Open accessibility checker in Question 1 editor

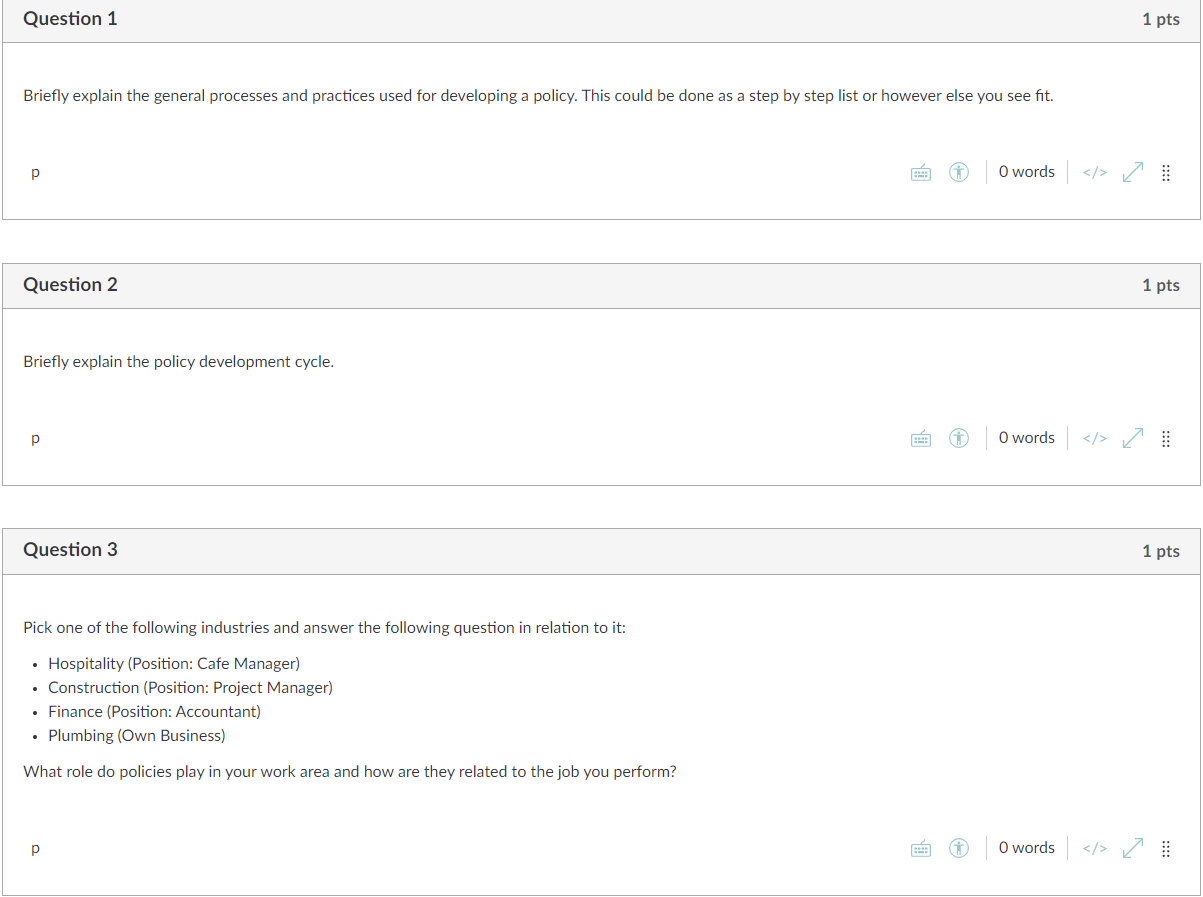(959, 173)
